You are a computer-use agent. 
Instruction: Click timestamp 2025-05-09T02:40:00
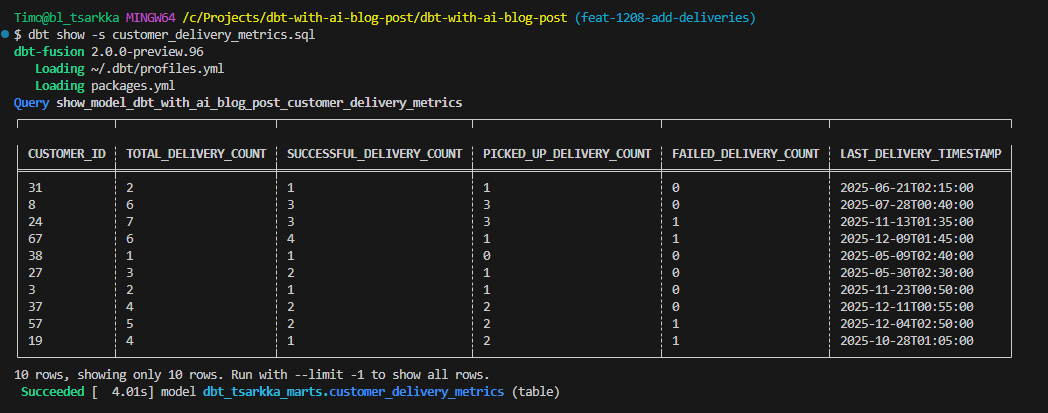pyautogui.click(x=906, y=255)
